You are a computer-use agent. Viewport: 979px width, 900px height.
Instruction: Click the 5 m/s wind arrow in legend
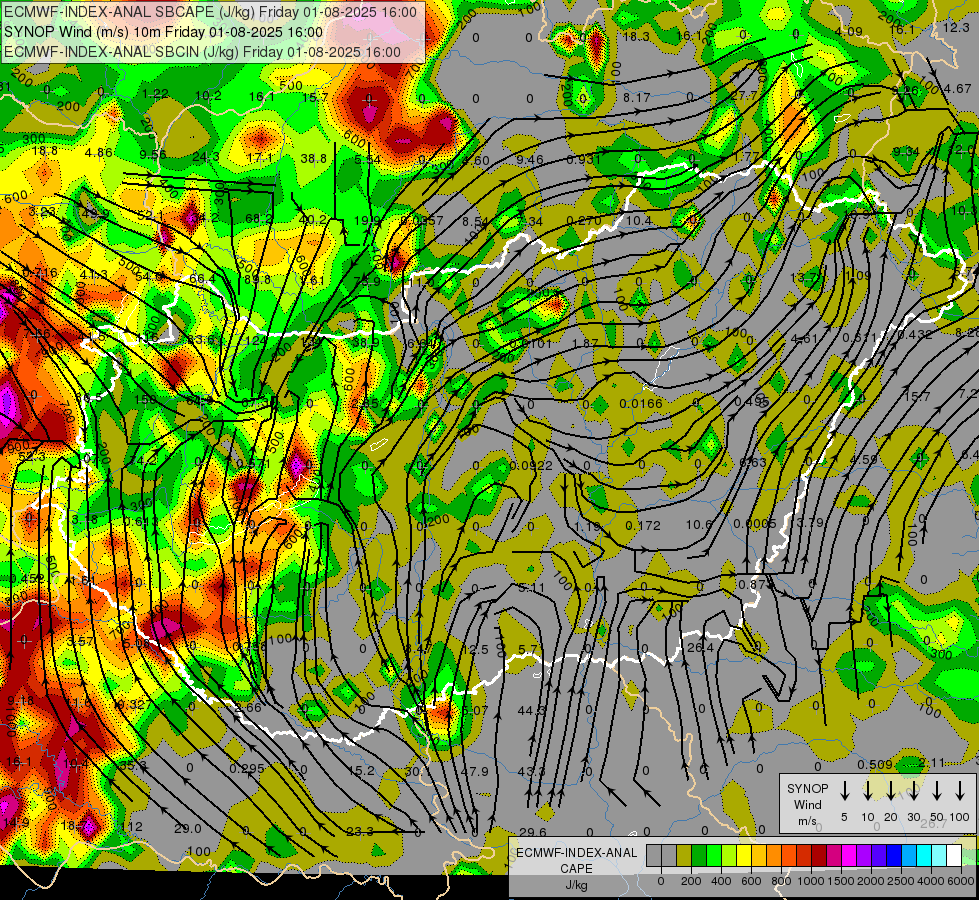point(845,790)
